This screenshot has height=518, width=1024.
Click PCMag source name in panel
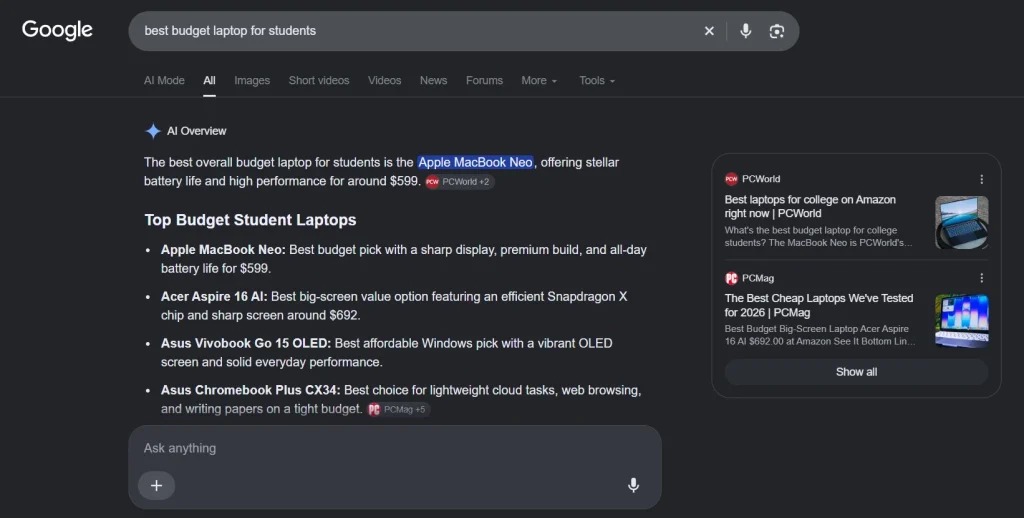(758, 278)
